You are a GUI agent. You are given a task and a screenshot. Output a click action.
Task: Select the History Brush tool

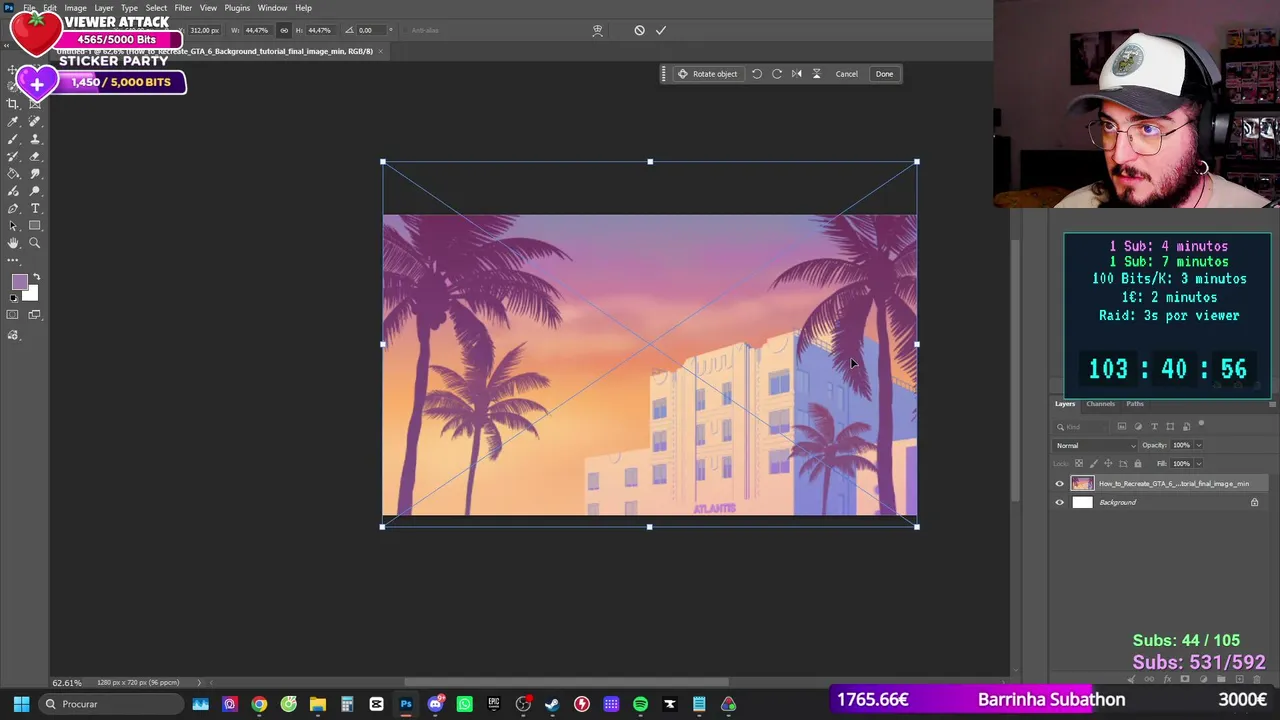click(x=13, y=156)
